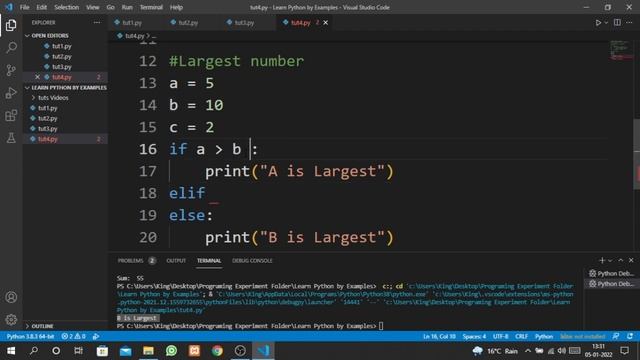Switch to the tut1.py editor tab
The image size is (640, 360).
pos(132,23)
